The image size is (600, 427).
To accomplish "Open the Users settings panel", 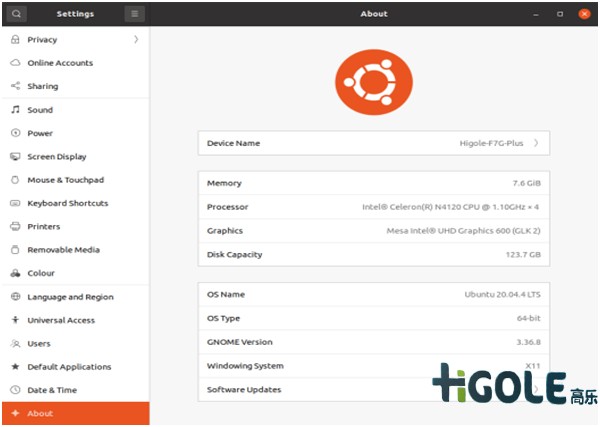I will click(x=39, y=343).
